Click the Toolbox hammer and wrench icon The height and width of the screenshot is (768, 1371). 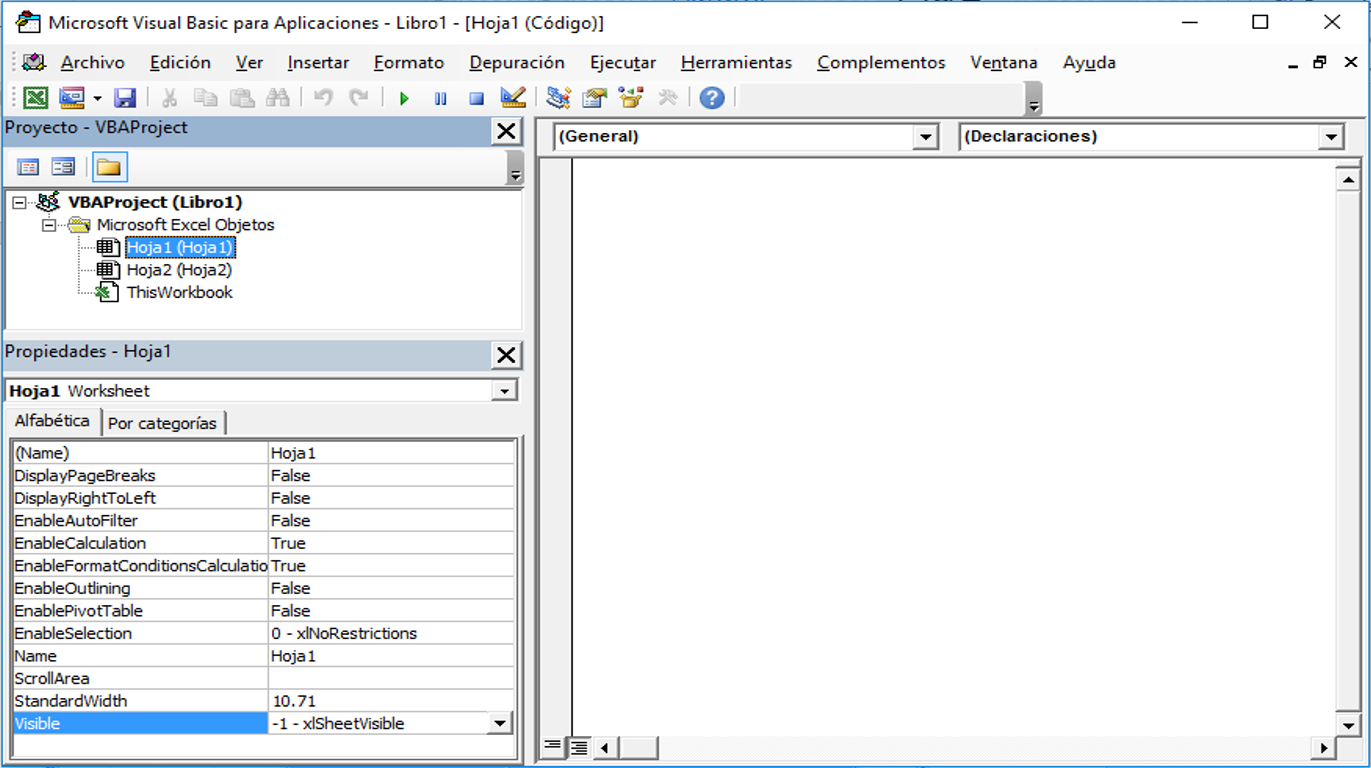point(667,98)
